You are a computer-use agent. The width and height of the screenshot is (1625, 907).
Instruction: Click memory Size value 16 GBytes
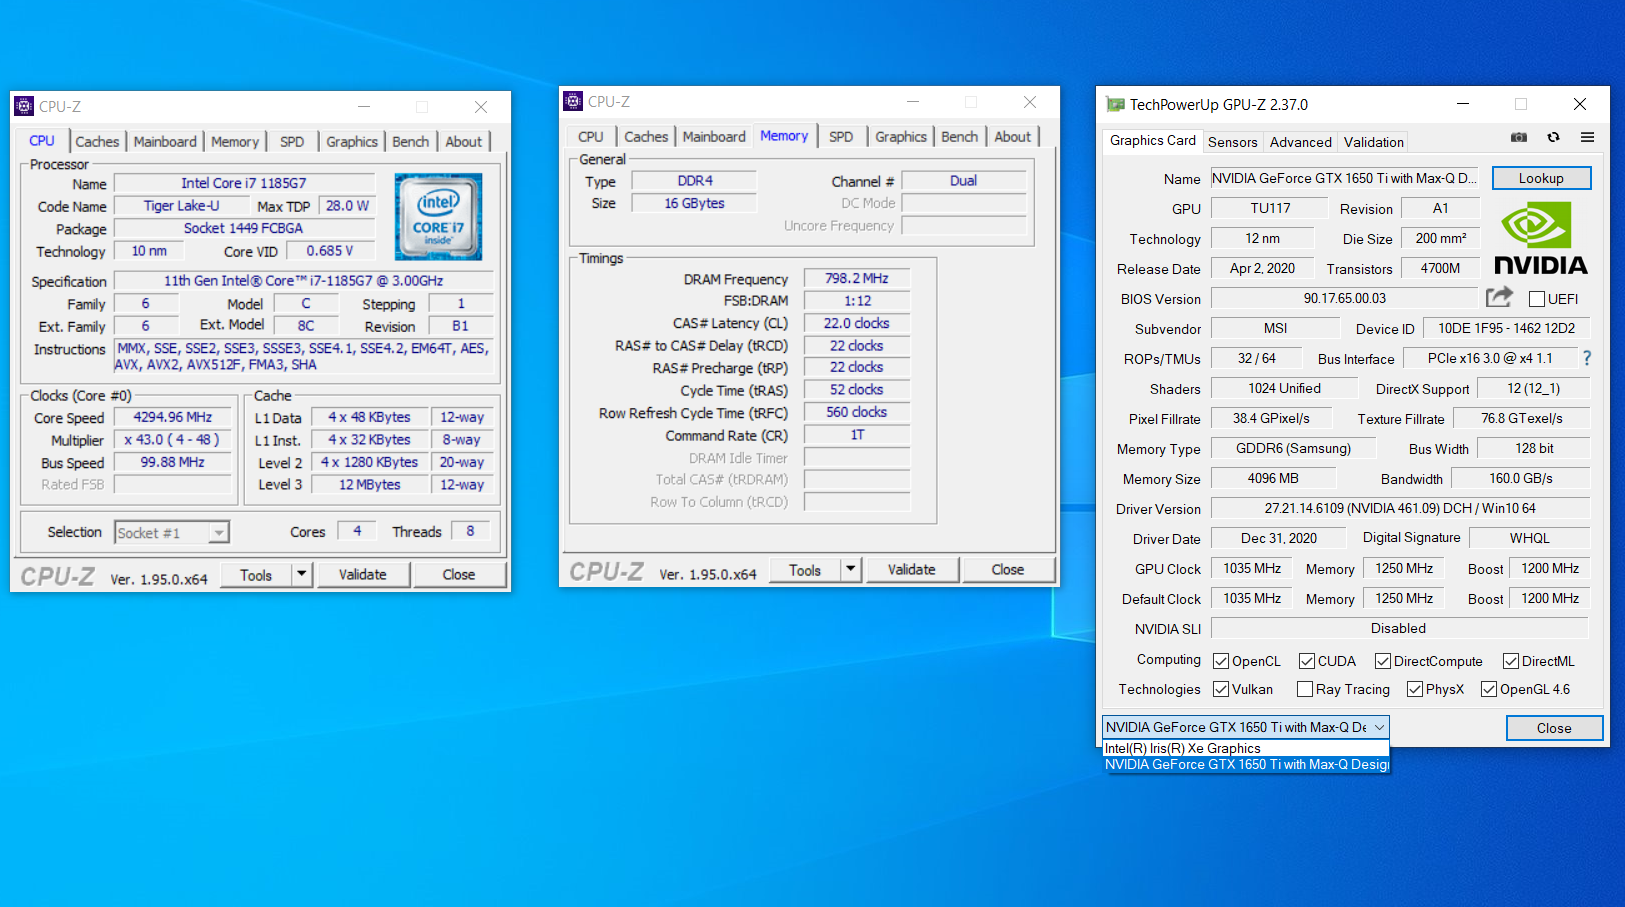pos(694,203)
